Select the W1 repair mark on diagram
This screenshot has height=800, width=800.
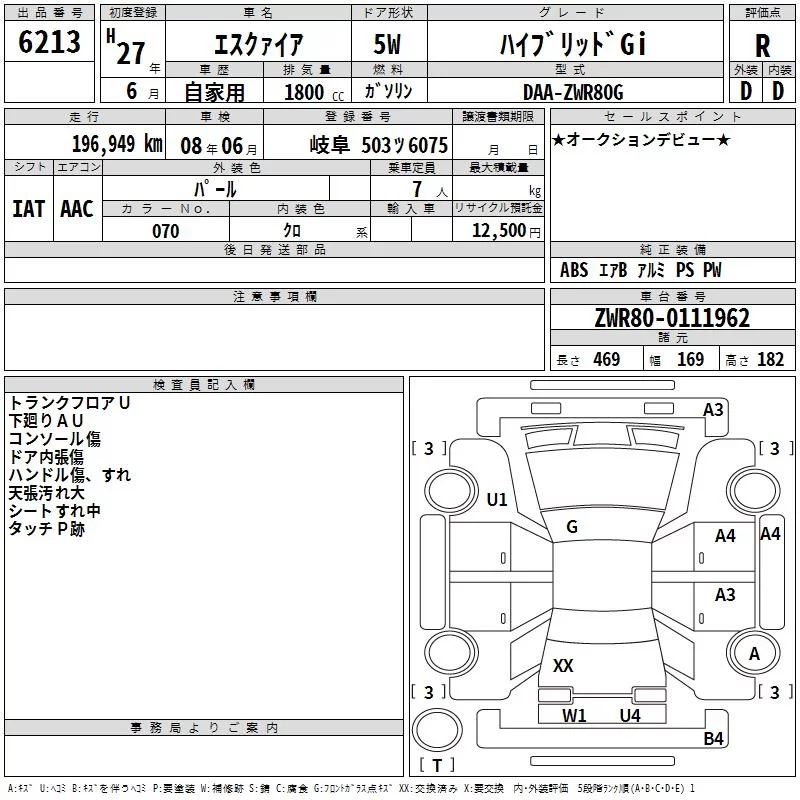pos(574,716)
